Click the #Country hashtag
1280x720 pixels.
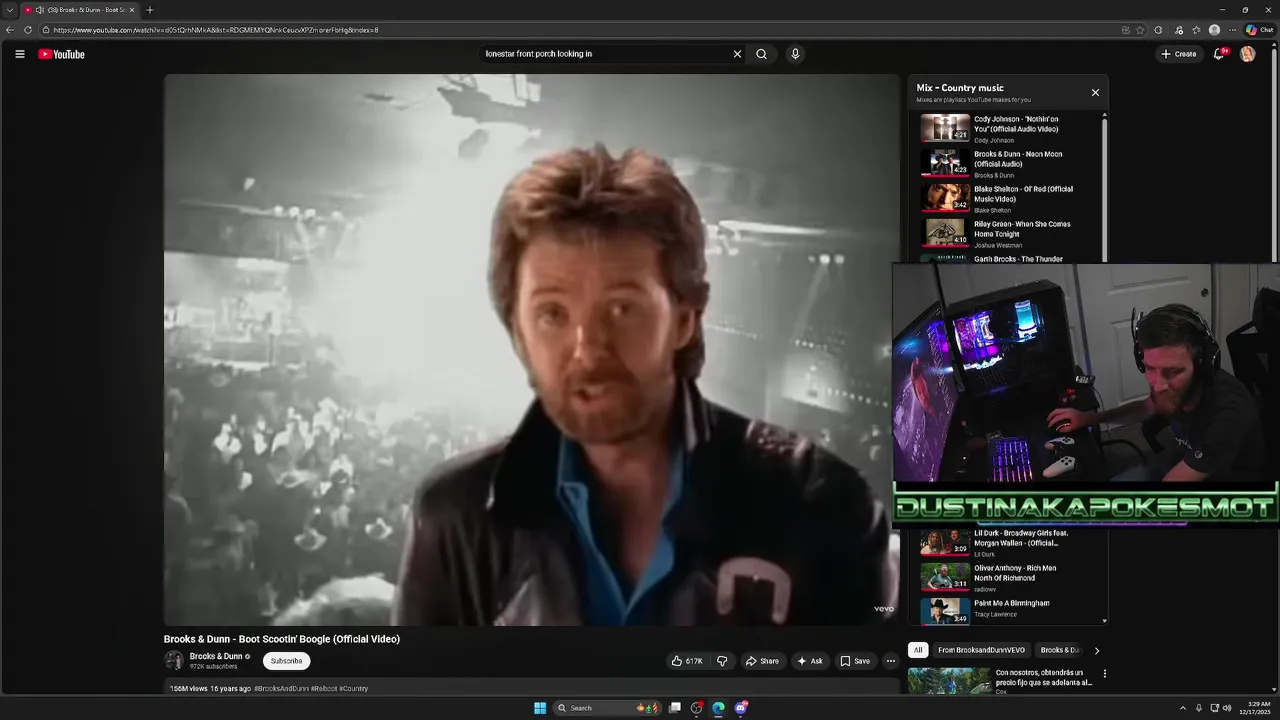(354, 688)
